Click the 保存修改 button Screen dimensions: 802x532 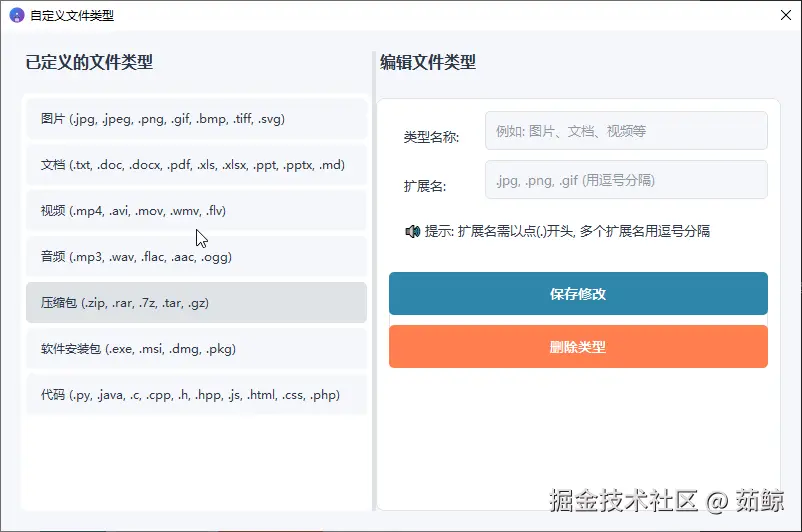[578, 294]
